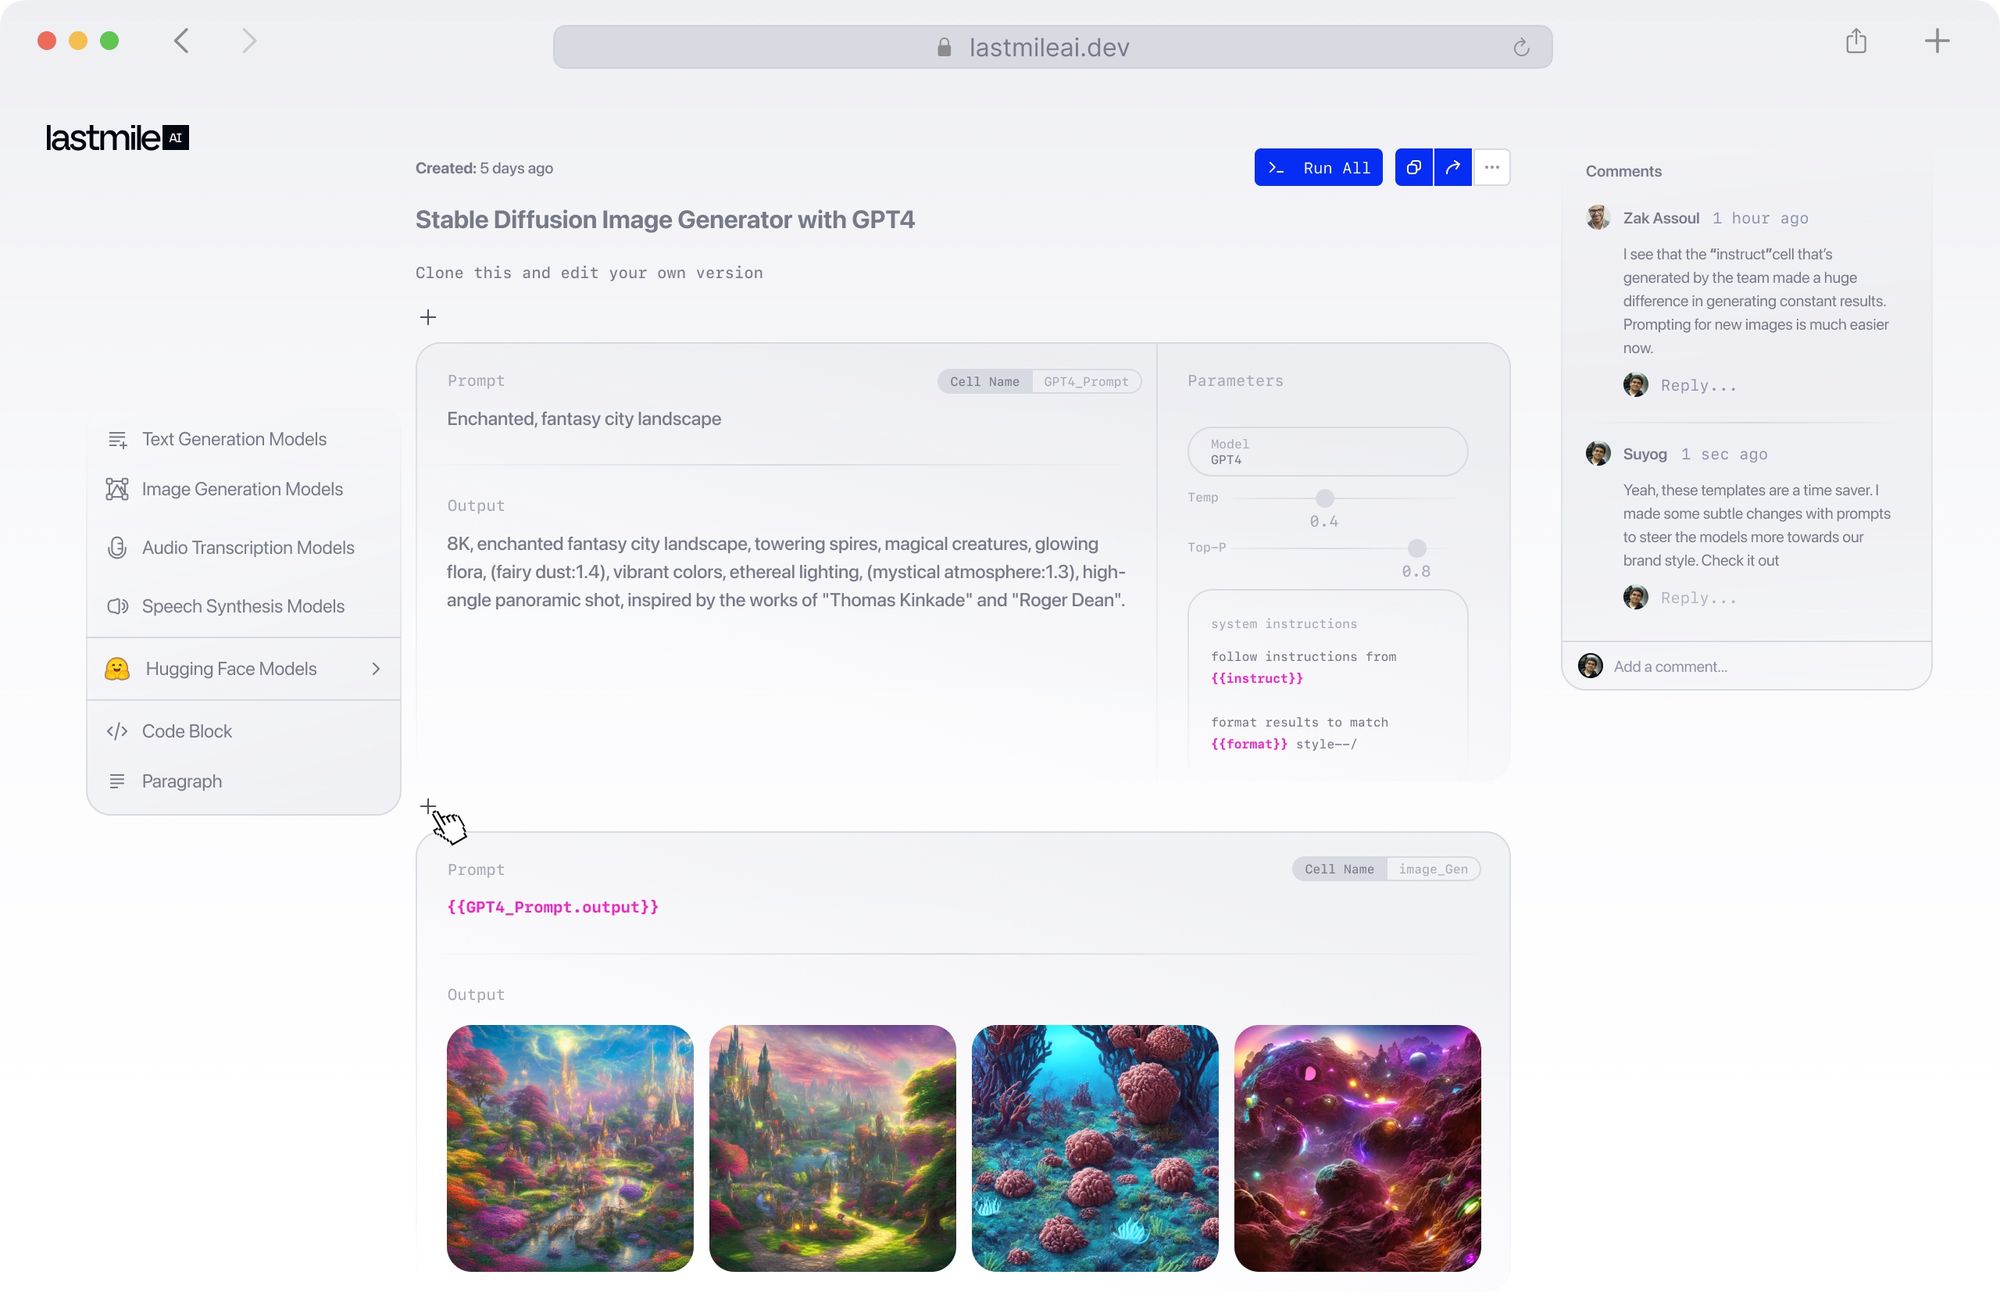
Task: Click the lastmile AI logo
Action: click(x=117, y=138)
